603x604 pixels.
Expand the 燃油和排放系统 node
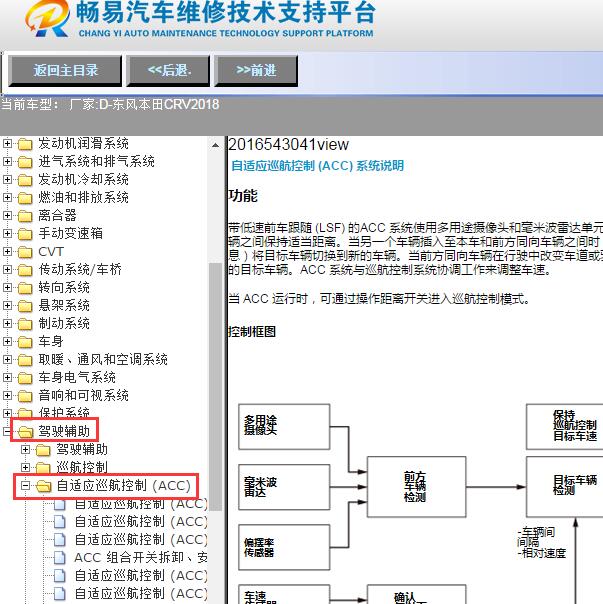pyautogui.click(x=7, y=198)
